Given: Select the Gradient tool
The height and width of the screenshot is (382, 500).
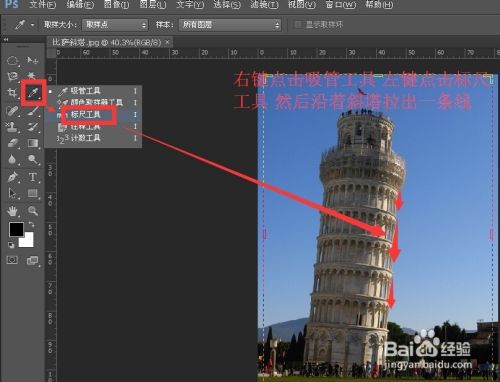Looking at the screenshot, I should coord(32,143).
